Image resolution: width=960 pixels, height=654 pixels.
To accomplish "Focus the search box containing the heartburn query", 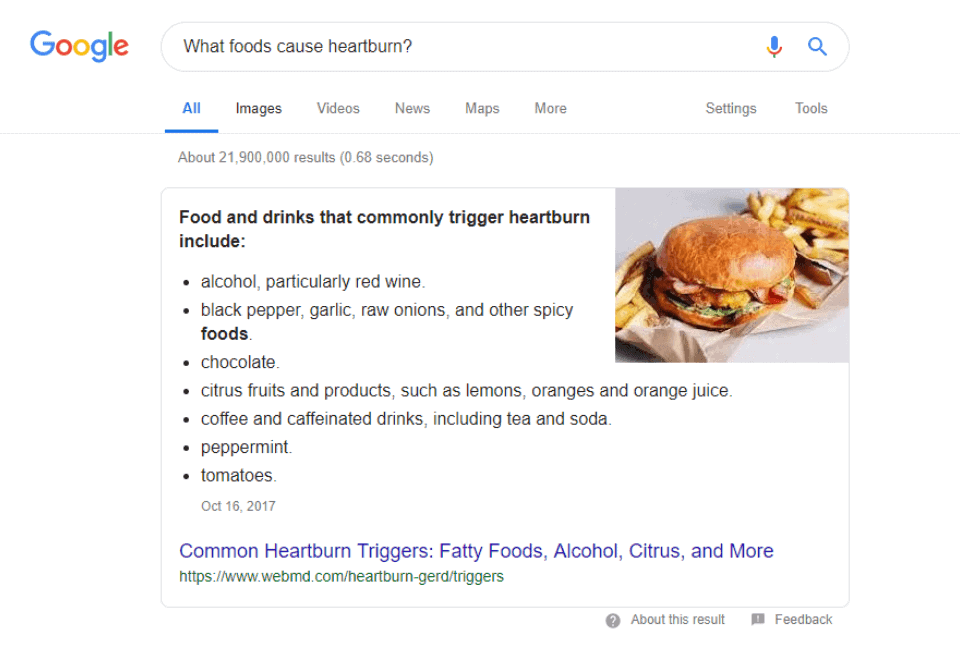I will click(x=460, y=47).
